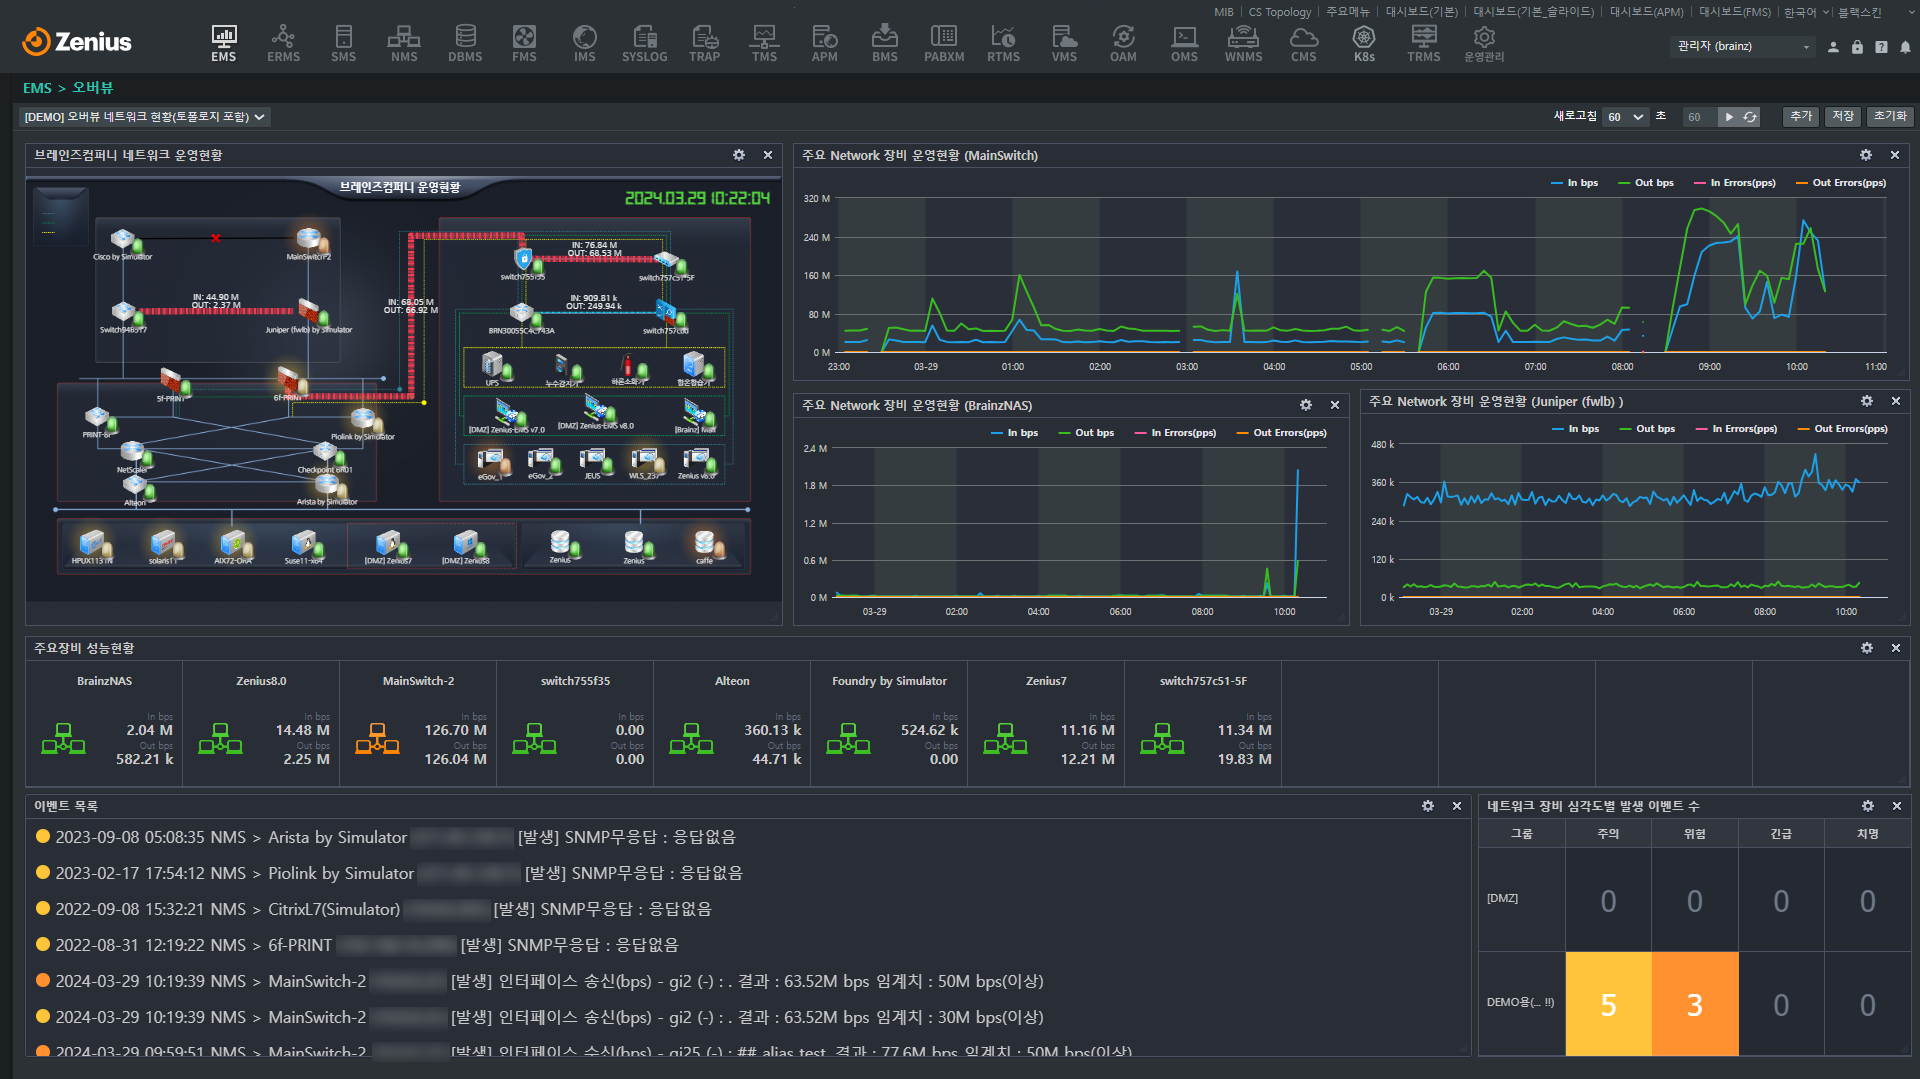
Task: Open the SMS module
Action: point(343,43)
